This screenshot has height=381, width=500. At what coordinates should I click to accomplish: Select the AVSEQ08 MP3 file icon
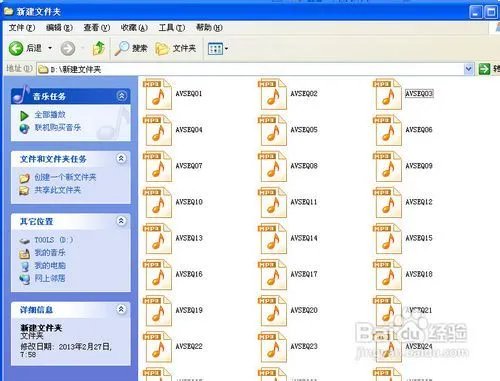coord(272,166)
